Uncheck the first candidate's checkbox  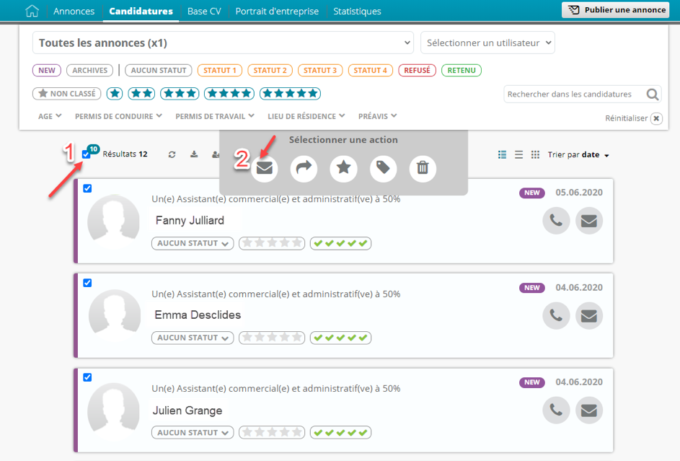(87, 189)
